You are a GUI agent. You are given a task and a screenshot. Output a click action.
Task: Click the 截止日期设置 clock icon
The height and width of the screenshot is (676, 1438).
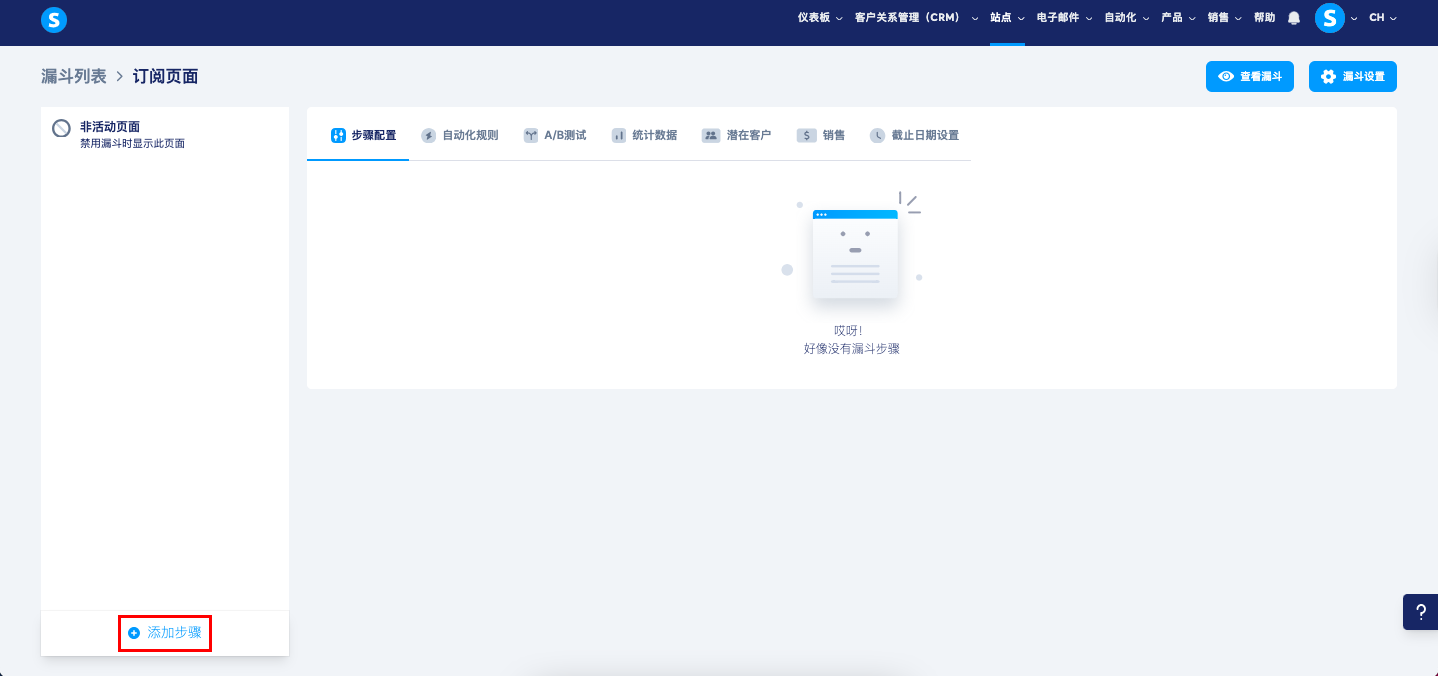pyautogui.click(x=877, y=135)
